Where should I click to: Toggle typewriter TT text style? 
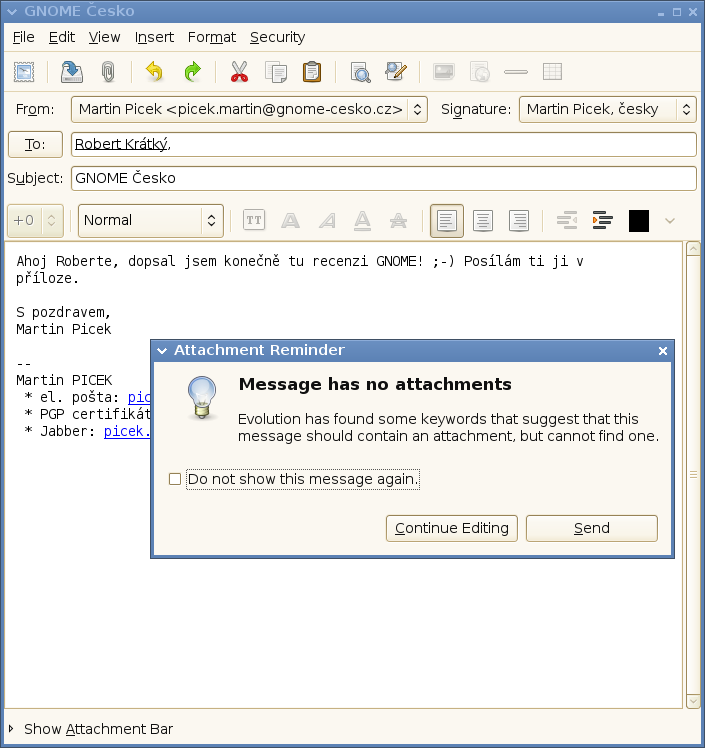pyautogui.click(x=254, y=220)
